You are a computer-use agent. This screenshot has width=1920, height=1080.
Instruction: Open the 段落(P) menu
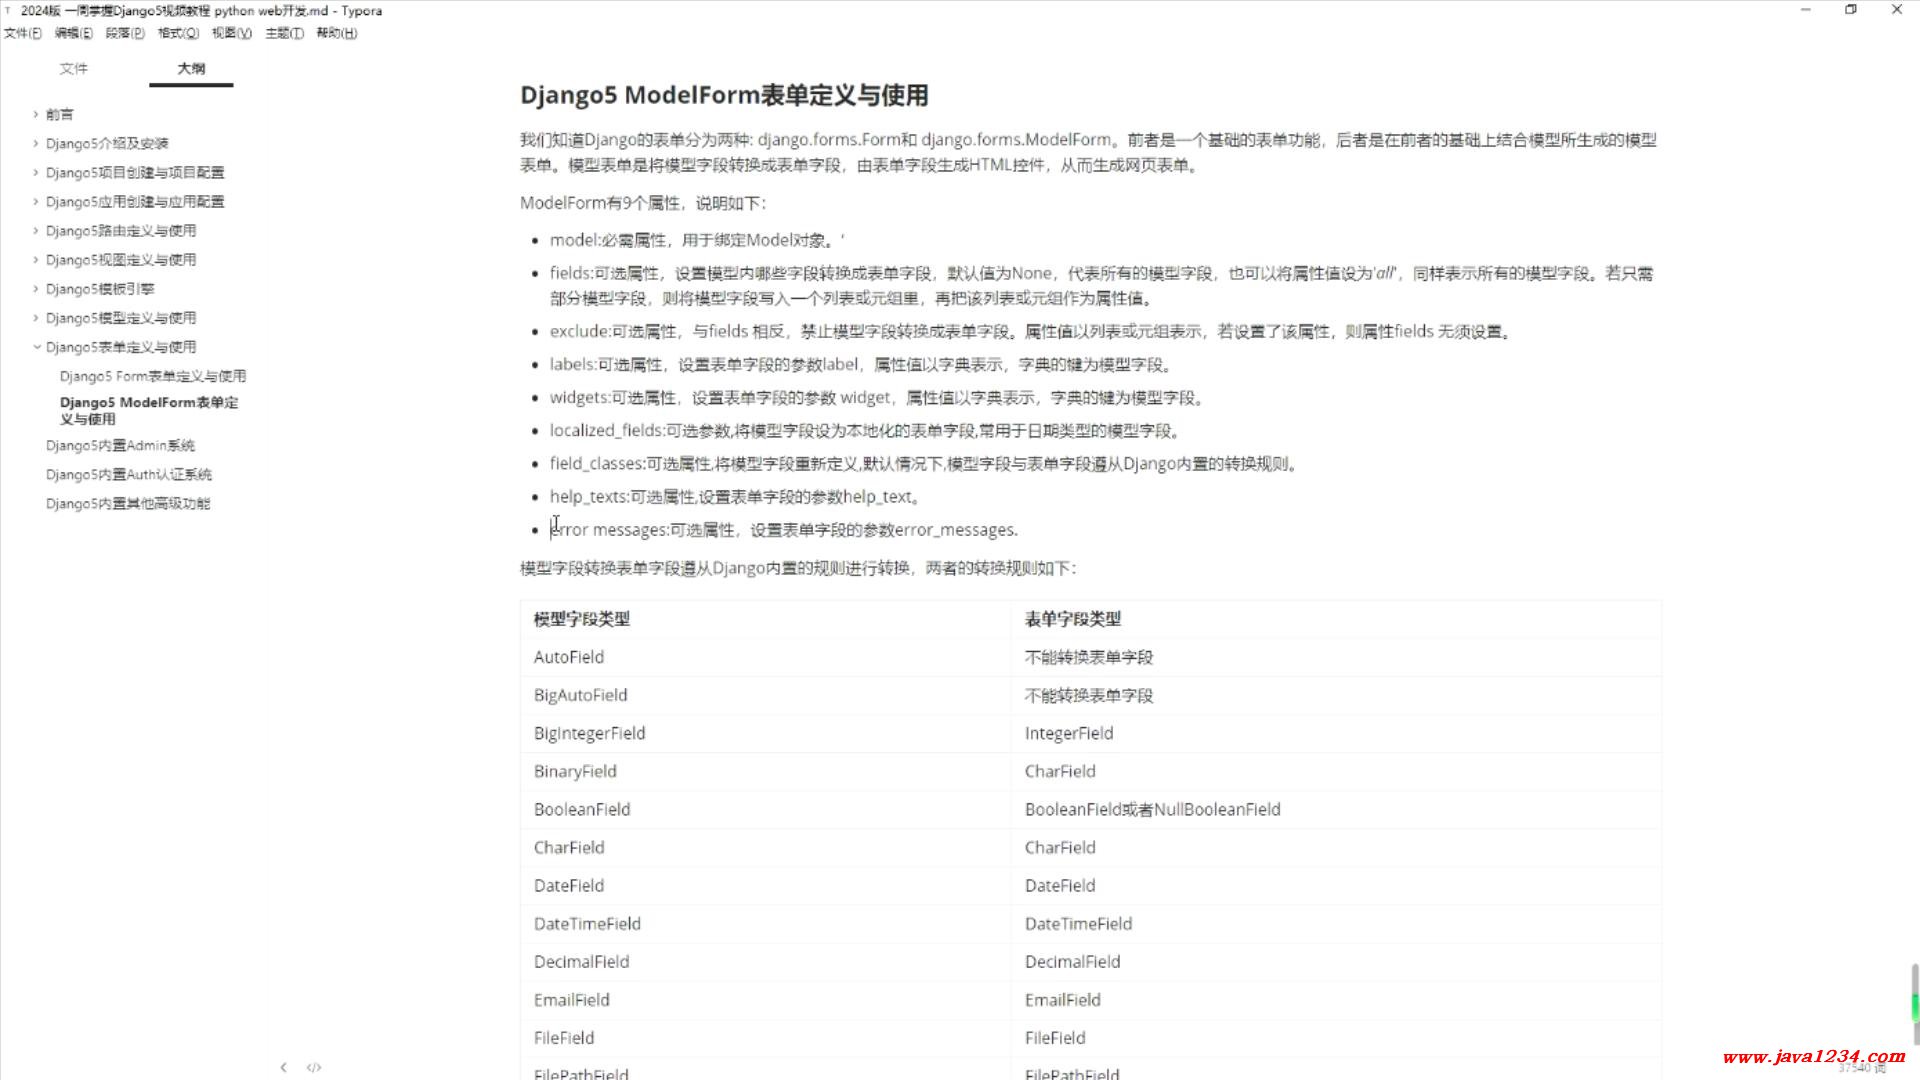click(125, 33)
